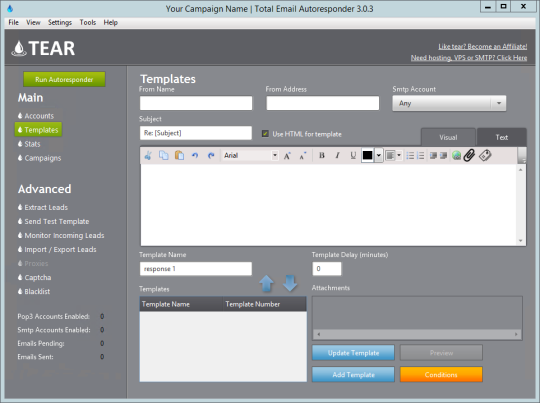
Task: Undo the last edit with the undo arrow
Action: (x=195, y=156)
